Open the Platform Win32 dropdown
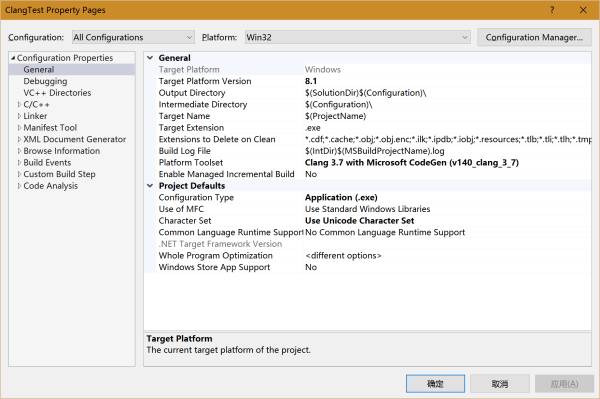The height and width of the screenshot is (399, 600). pyautogui.click(x=357, y=37)
